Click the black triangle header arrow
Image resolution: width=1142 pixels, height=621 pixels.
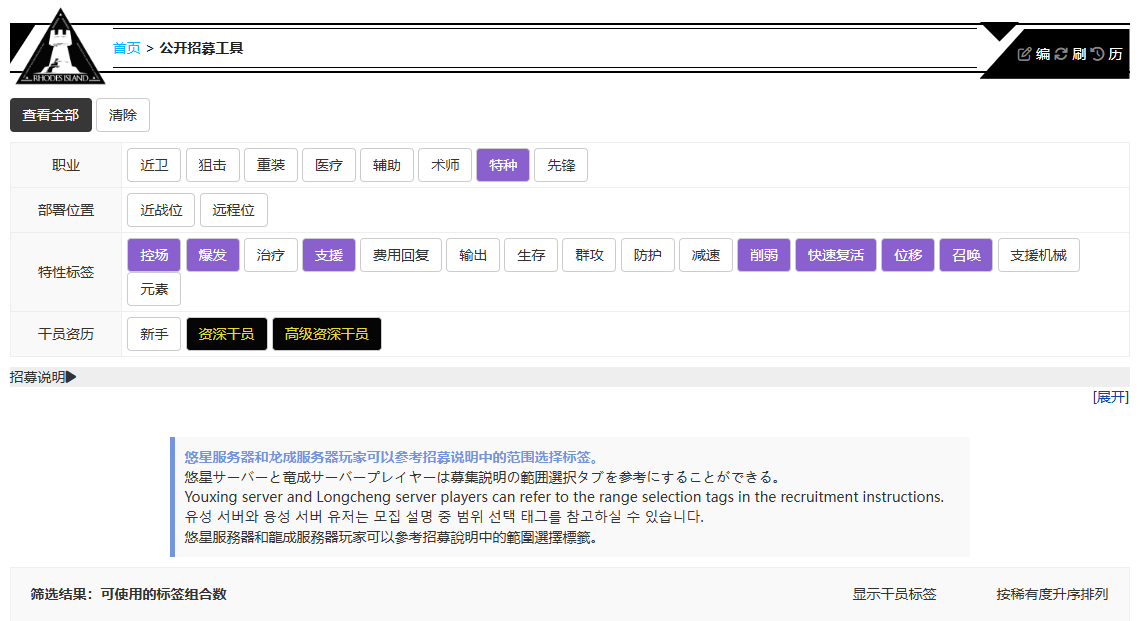pos(998,31)
